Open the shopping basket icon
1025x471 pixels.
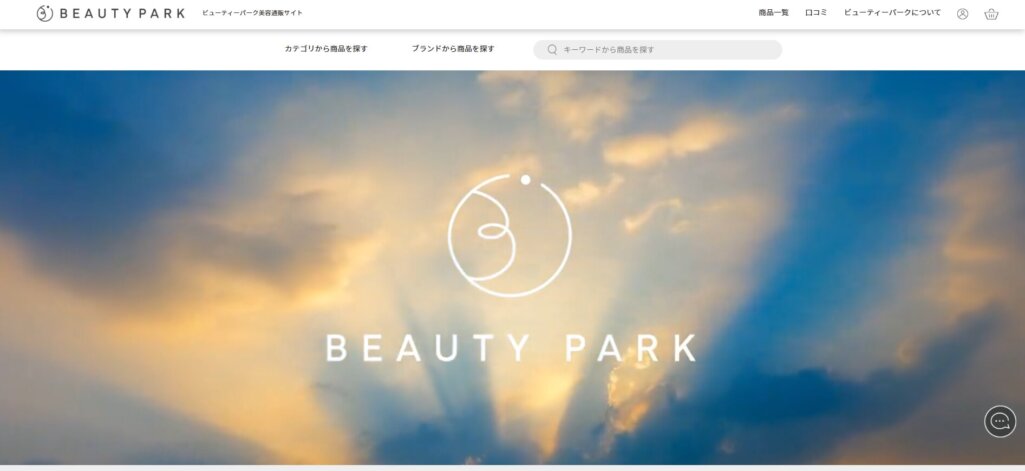[991, 14]
